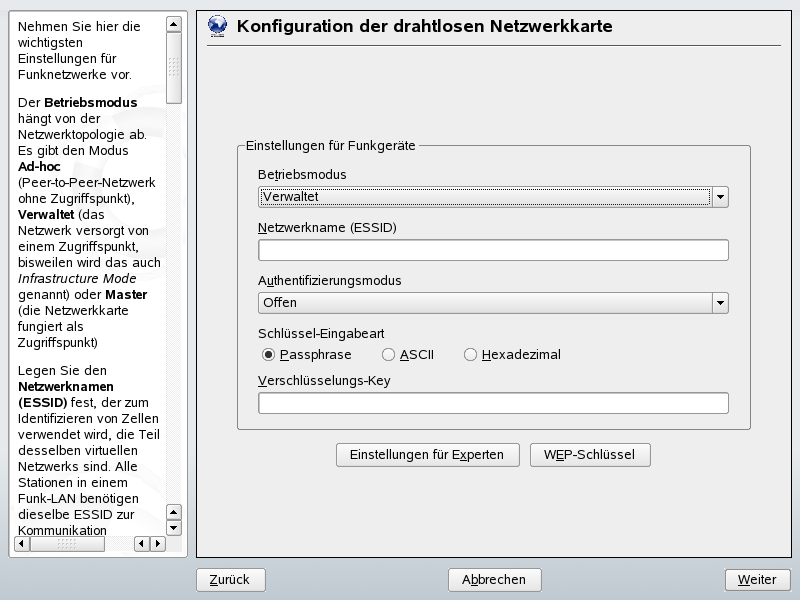800x600 pixels.
Task: Proceed with the Weiter button
Action: click(757, 580)
